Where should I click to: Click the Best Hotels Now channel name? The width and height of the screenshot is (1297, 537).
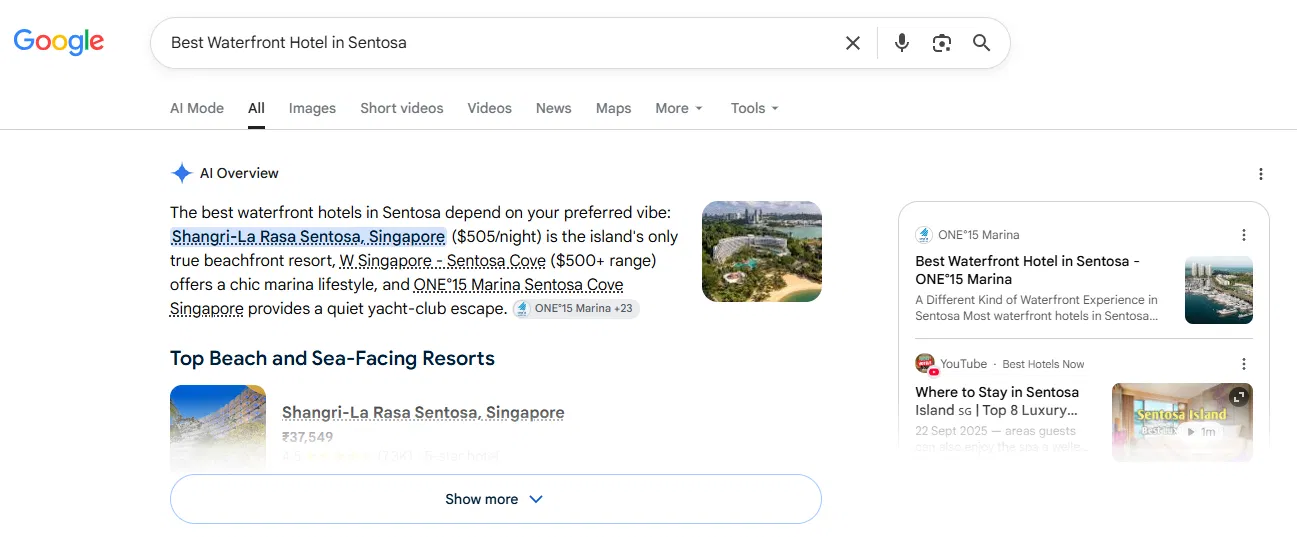pyautogui.click(x=1043, y=364)
